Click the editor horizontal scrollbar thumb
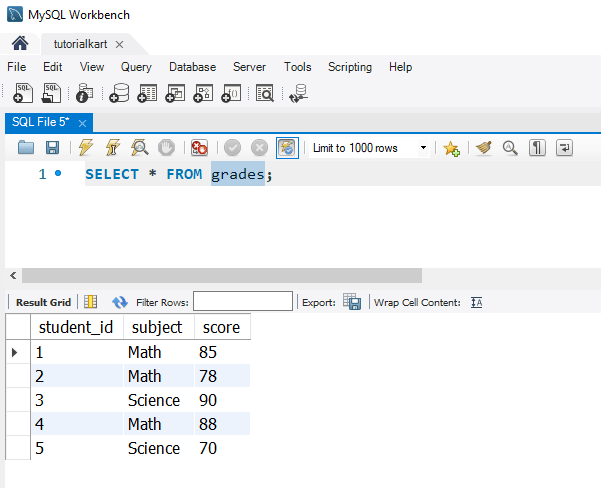The height and width of the screenshot is (488, 601). pyautogui.click(x=222, y=275)
